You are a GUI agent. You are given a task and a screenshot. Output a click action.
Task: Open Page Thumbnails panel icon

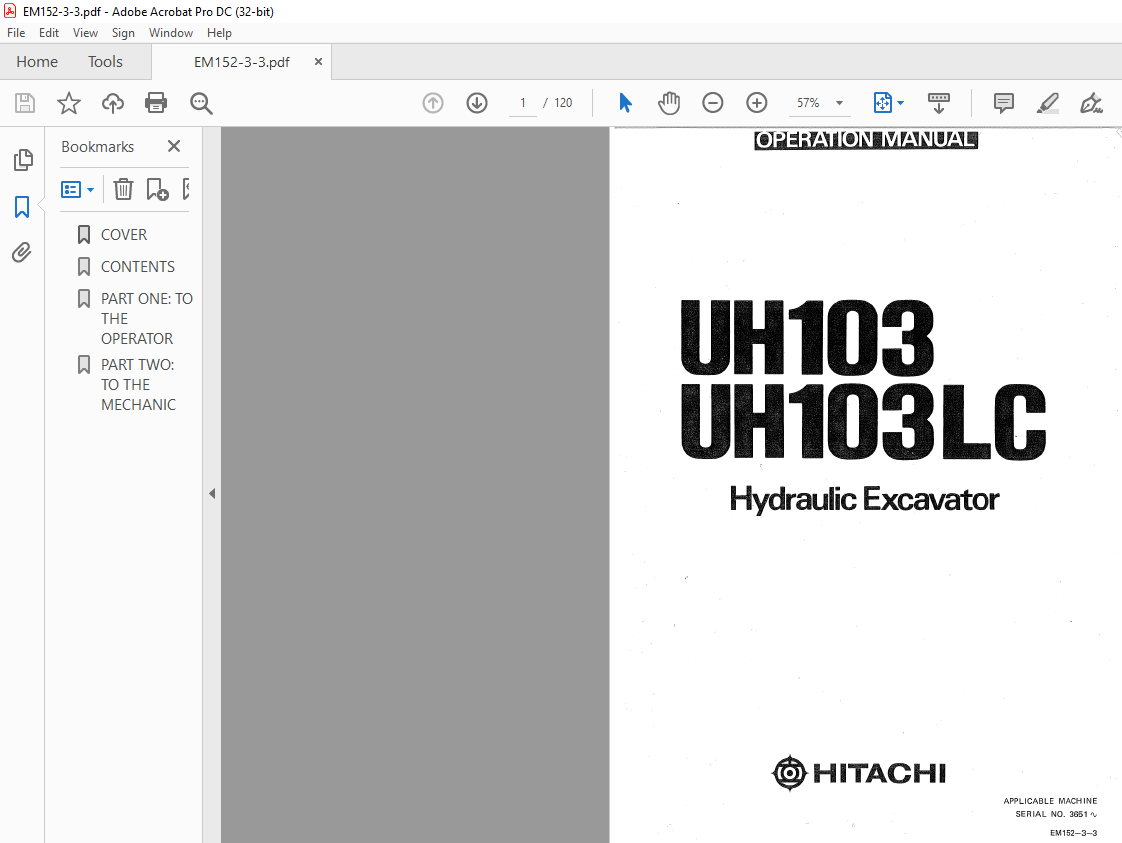[x=23, y=160]
